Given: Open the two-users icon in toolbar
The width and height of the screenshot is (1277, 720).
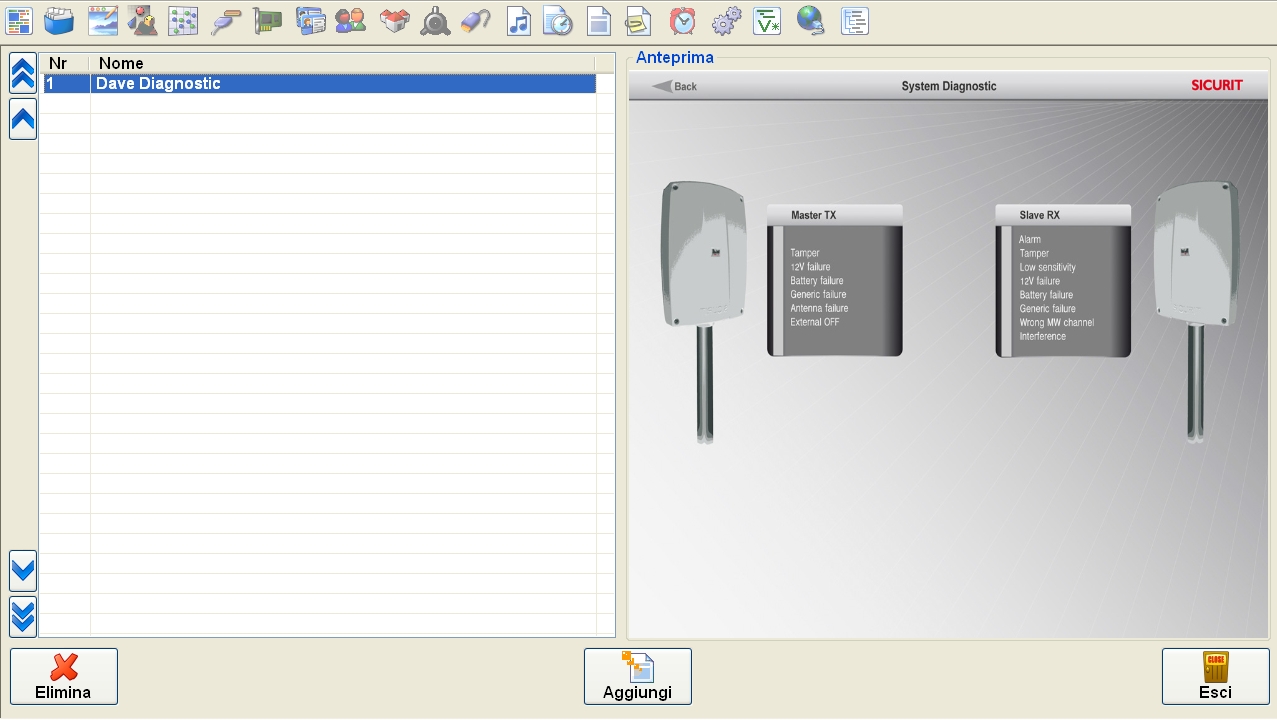Looking at the screenshot, I should pyautogui.click(x=350, y=21).
